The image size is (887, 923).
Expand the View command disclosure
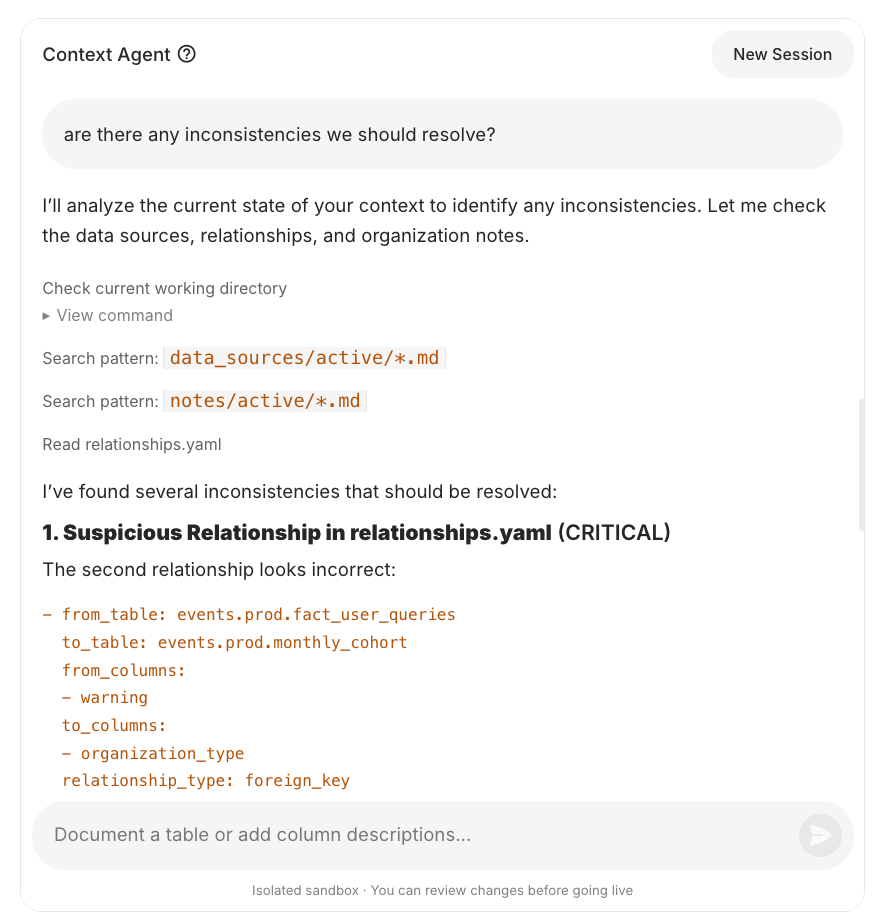pos(108,315)
